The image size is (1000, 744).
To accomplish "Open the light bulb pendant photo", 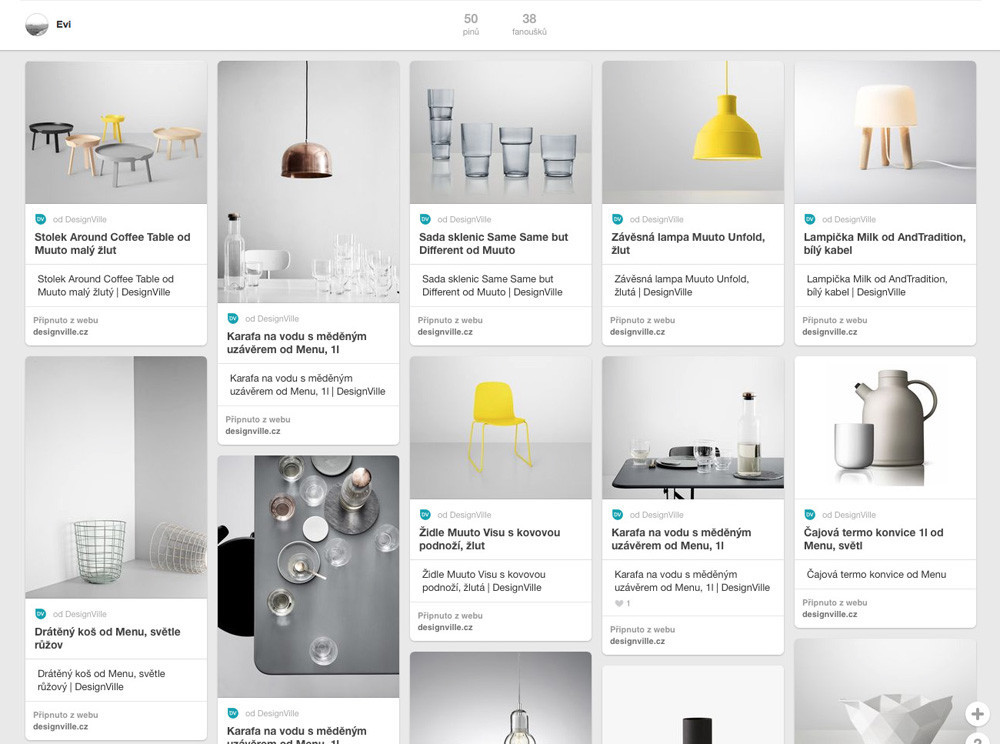I will tap(501, 697).
